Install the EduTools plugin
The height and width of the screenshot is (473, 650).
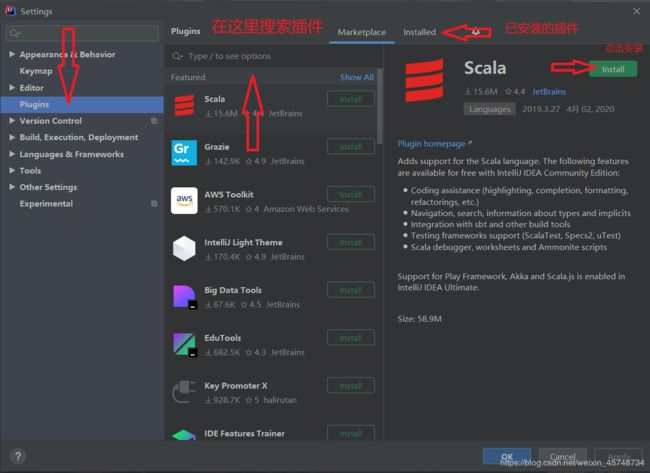(x=351, y=338)
